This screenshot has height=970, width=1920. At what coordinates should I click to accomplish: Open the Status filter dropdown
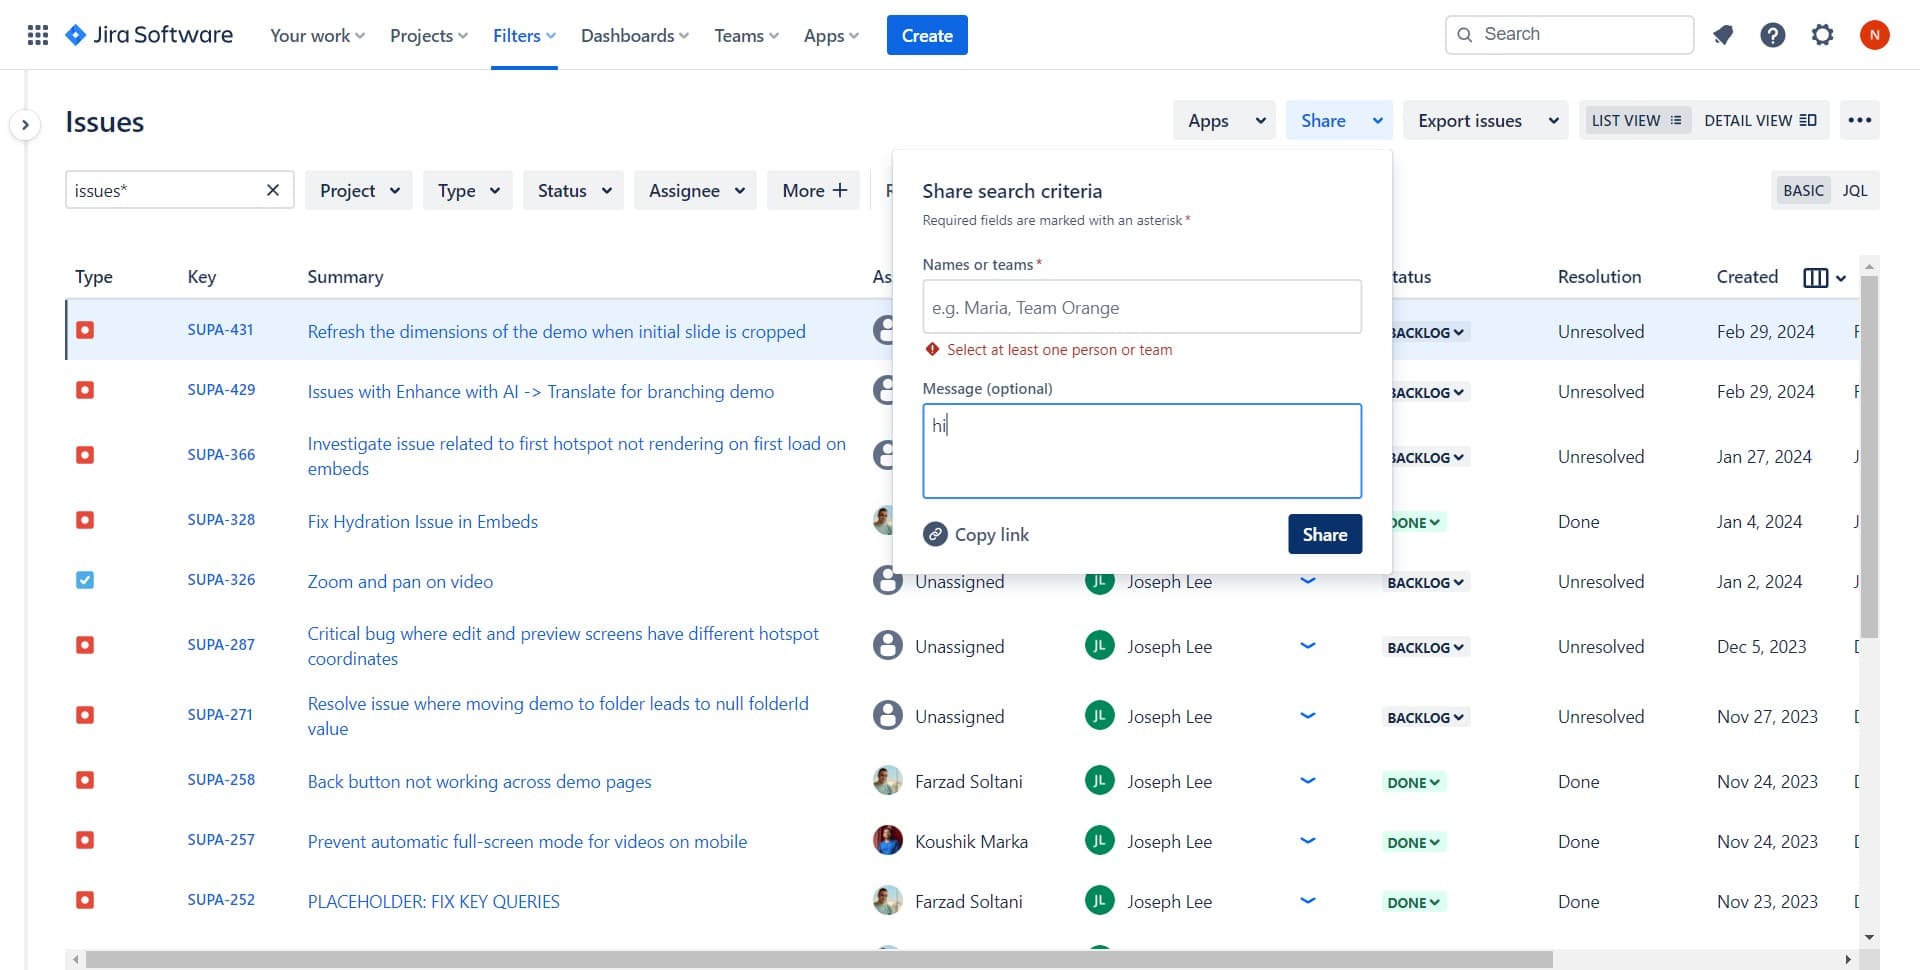click(574, 190)
